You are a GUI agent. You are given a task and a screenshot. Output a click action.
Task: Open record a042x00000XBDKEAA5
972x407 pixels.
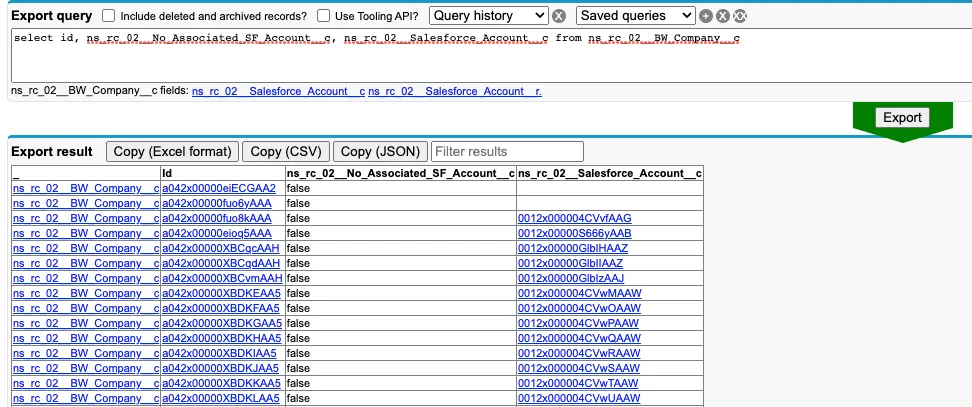[221, 293]
